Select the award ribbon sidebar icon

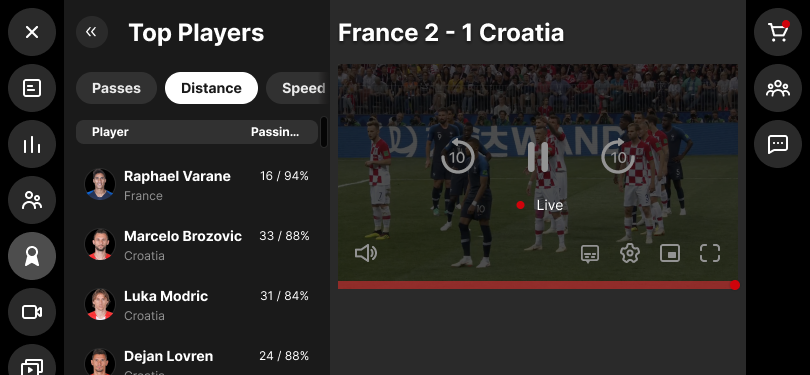(x=32, y=256)
